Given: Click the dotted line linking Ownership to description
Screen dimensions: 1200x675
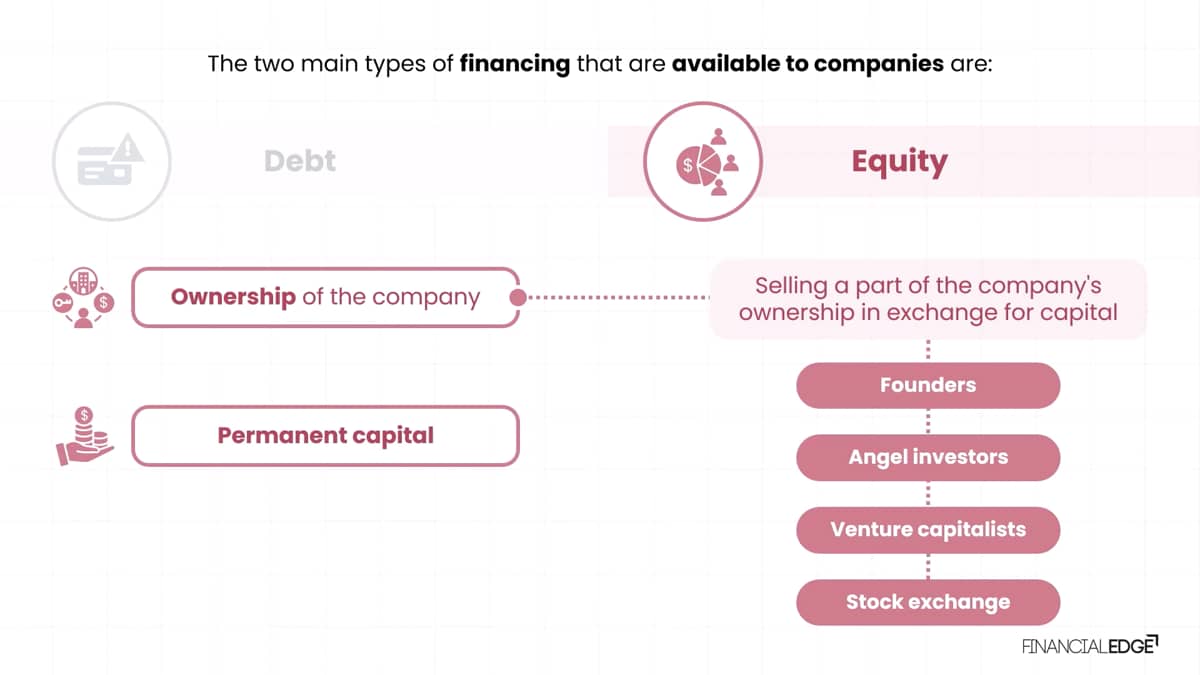Looking at the screenshot, I should 619,297.
